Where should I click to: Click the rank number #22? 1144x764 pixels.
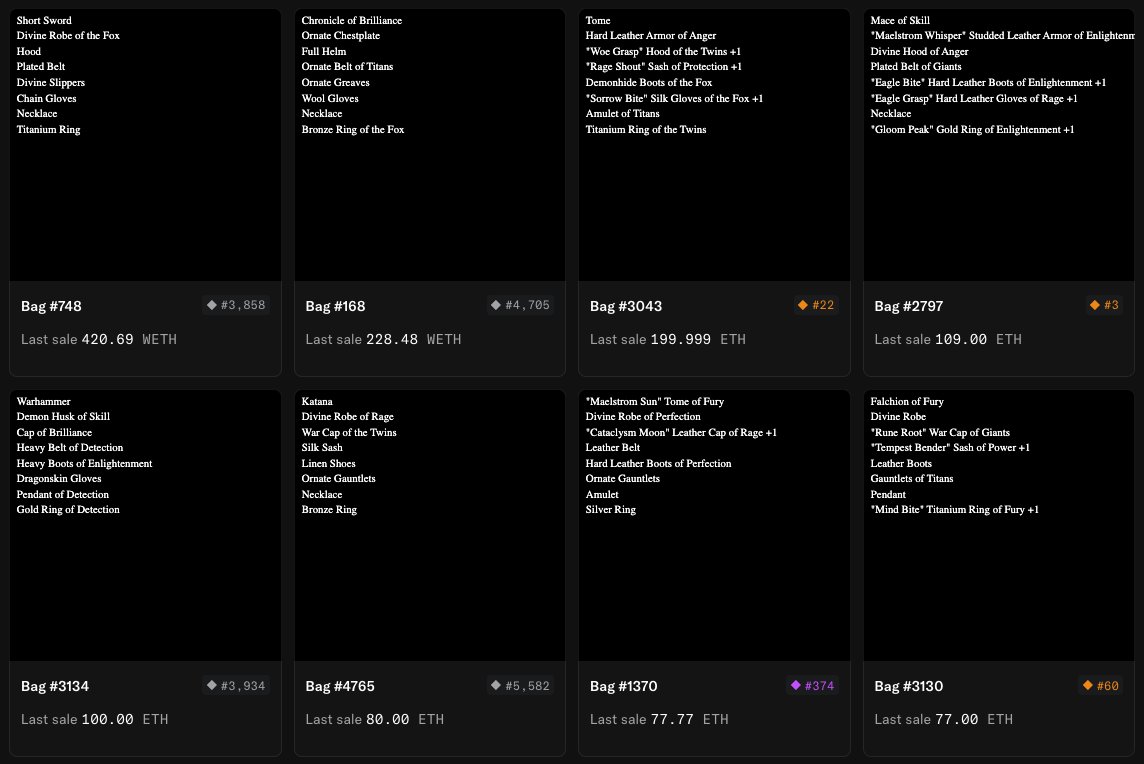(823, 305)
